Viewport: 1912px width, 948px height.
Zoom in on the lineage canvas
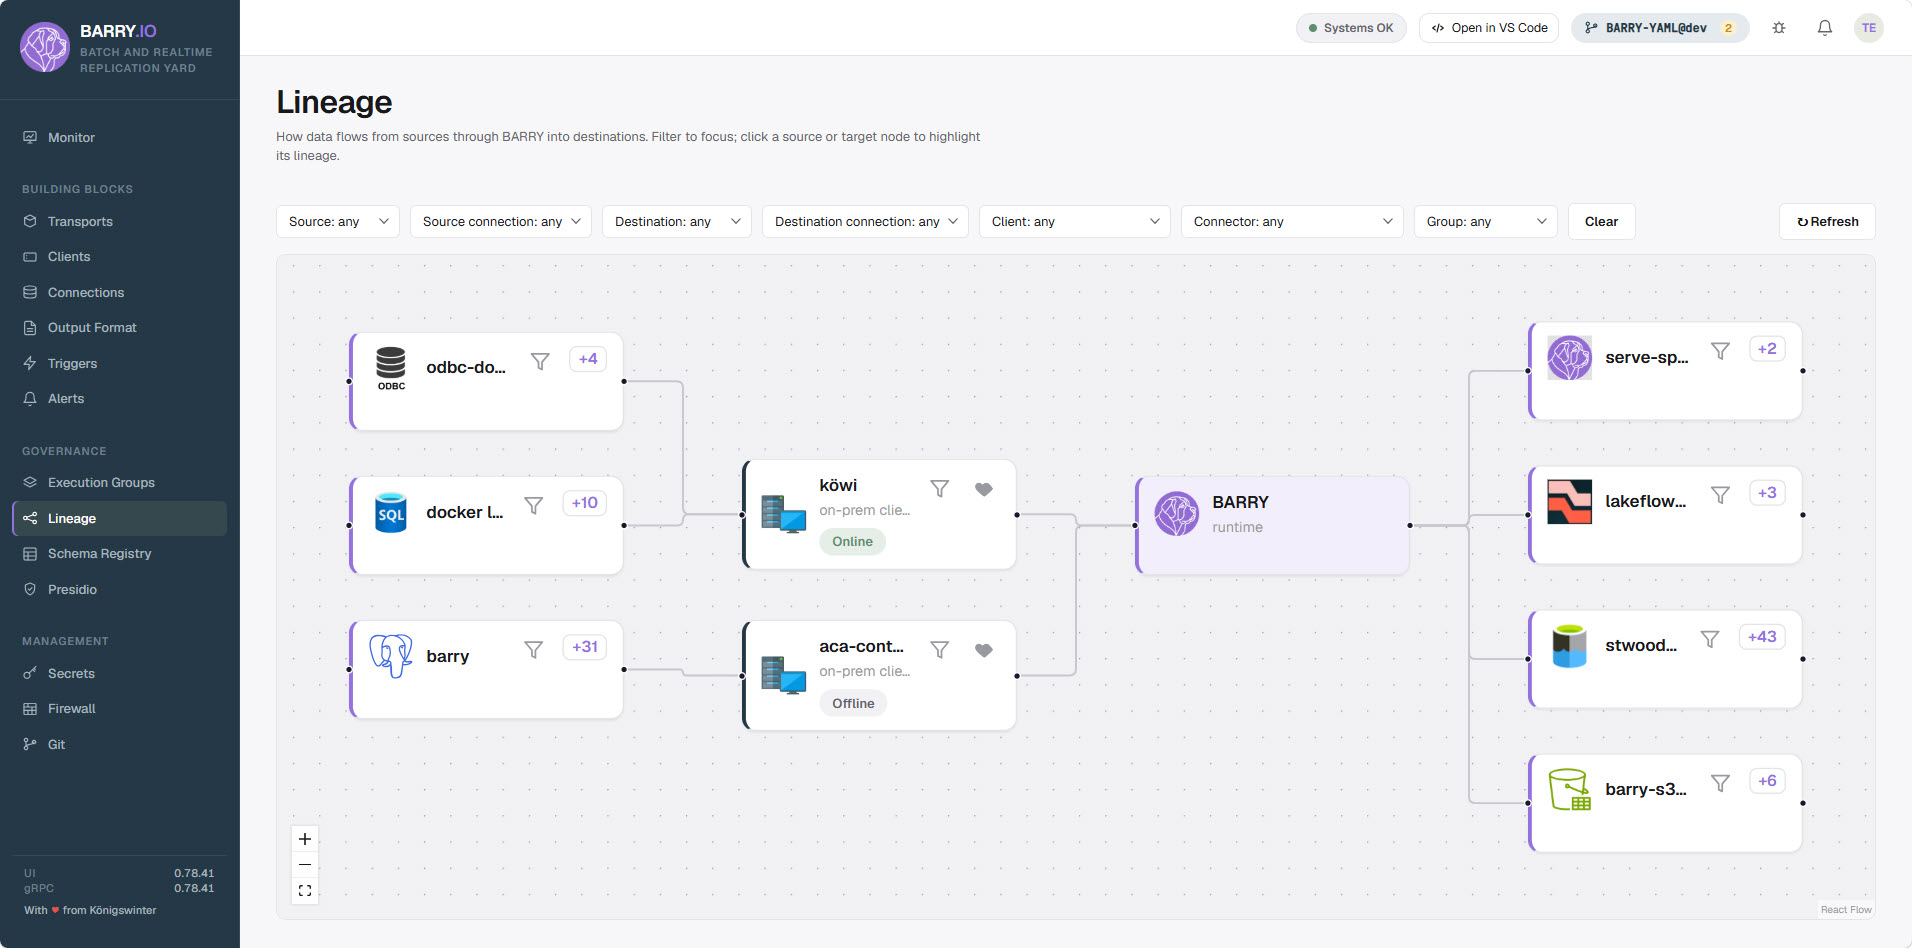coord(305,839)
